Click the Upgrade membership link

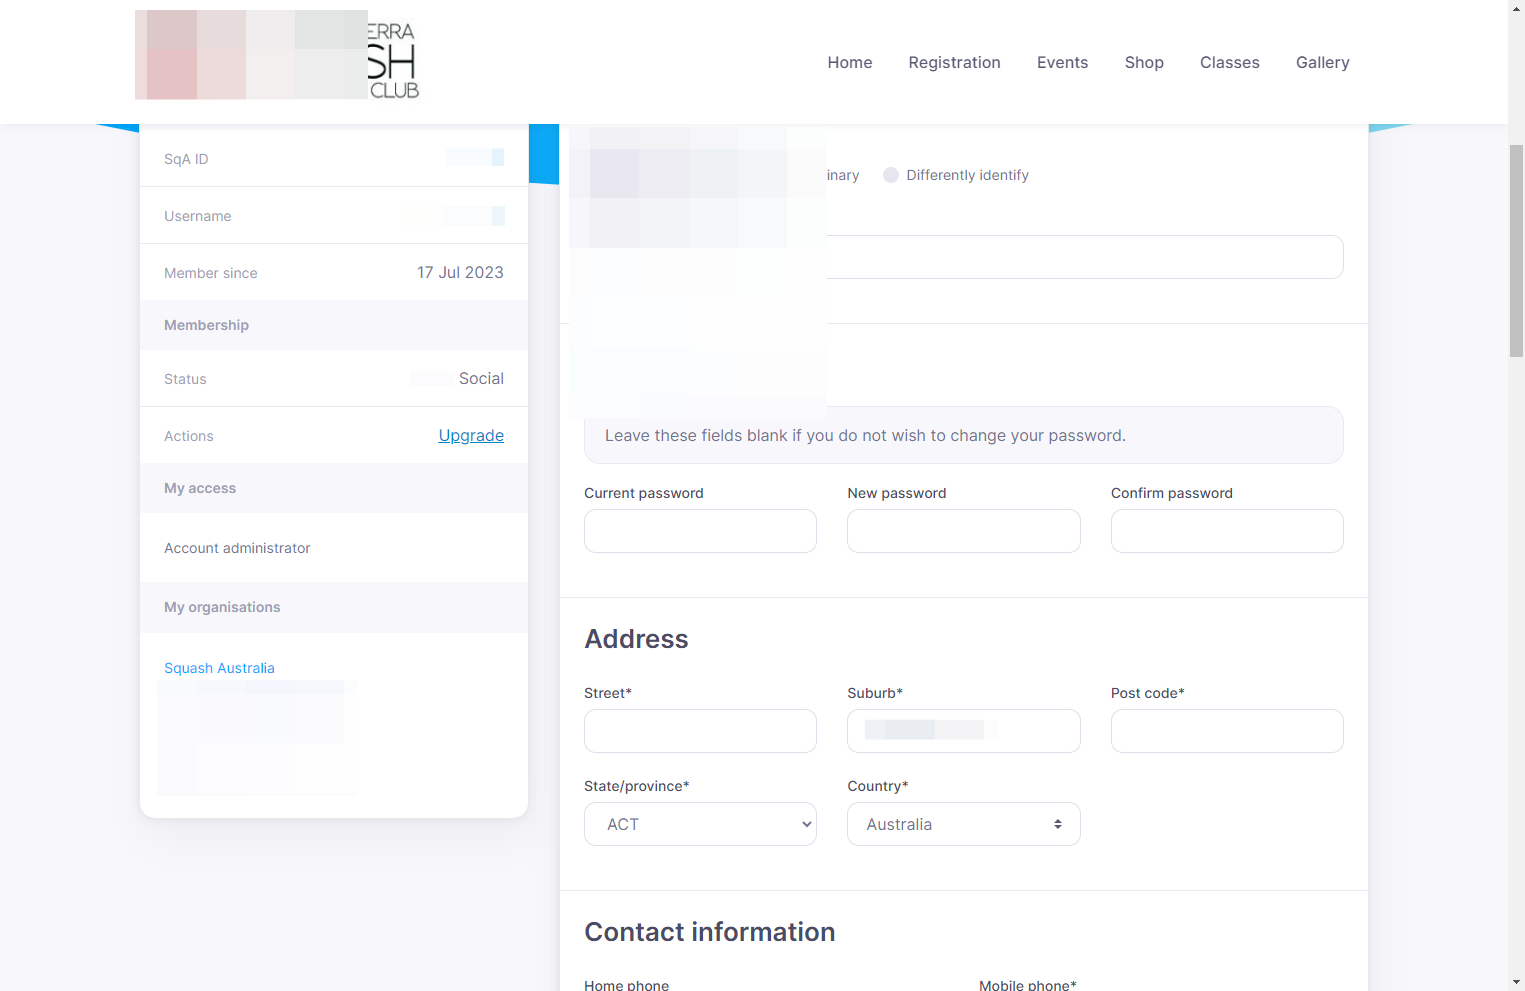(471, 435)
